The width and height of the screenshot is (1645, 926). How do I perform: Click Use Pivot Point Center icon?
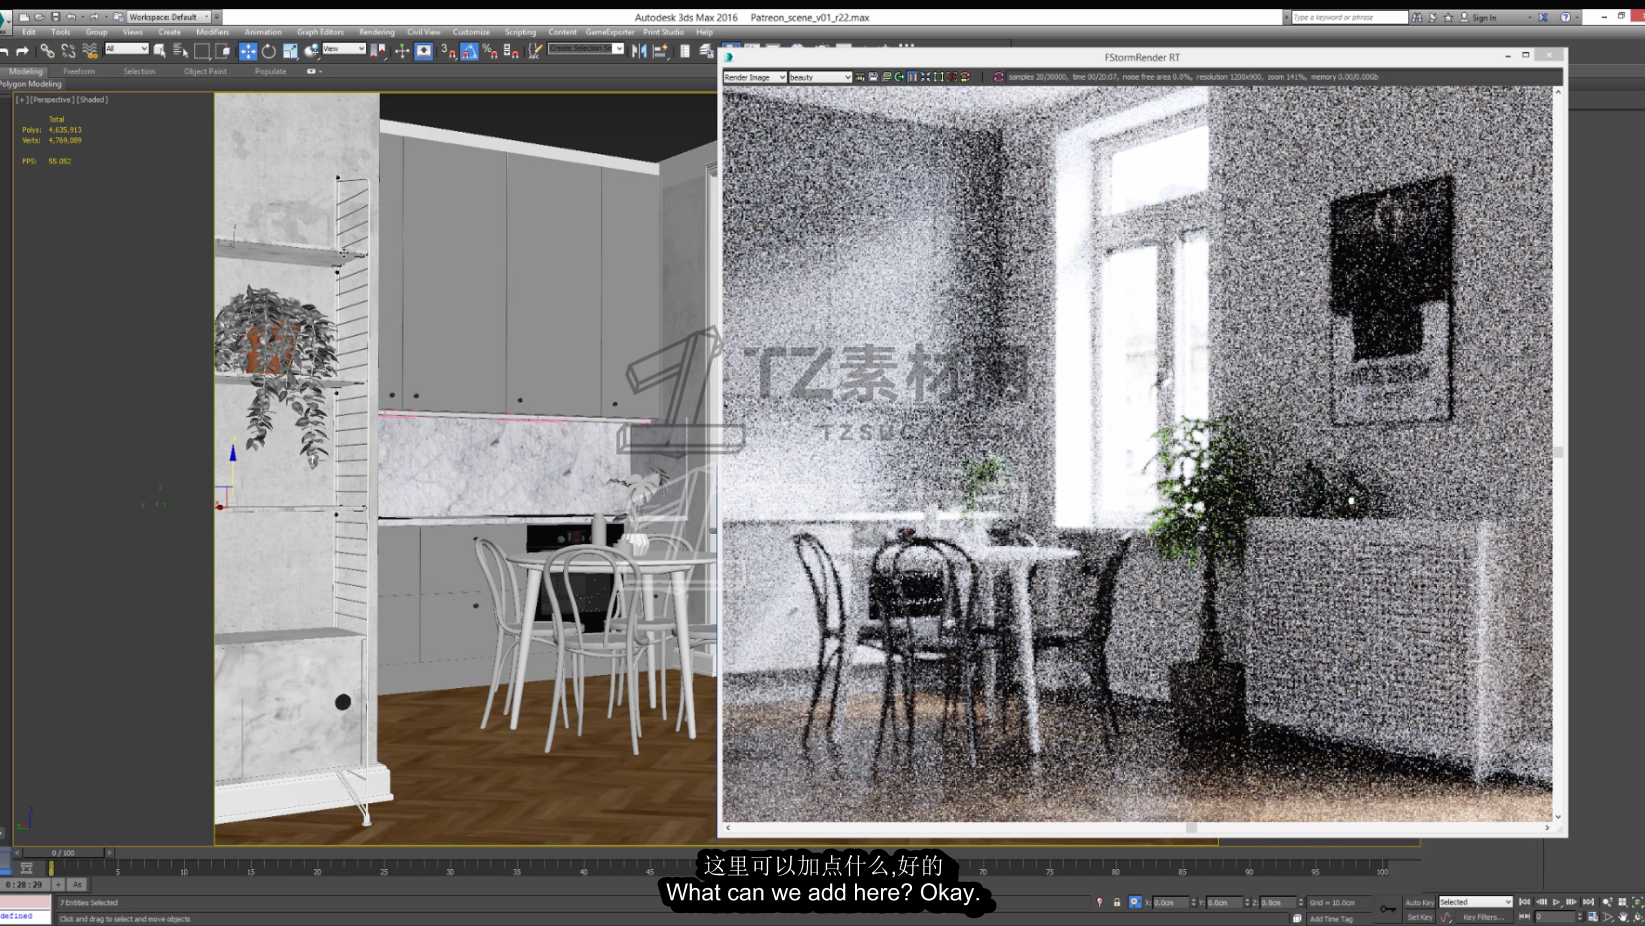tap(379, 51)
